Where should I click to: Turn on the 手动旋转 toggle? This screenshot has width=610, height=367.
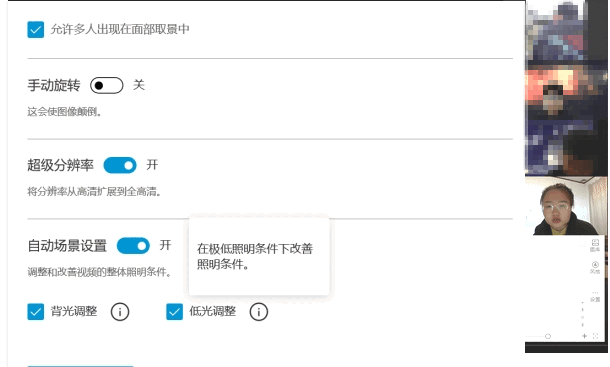click(107, 85)
